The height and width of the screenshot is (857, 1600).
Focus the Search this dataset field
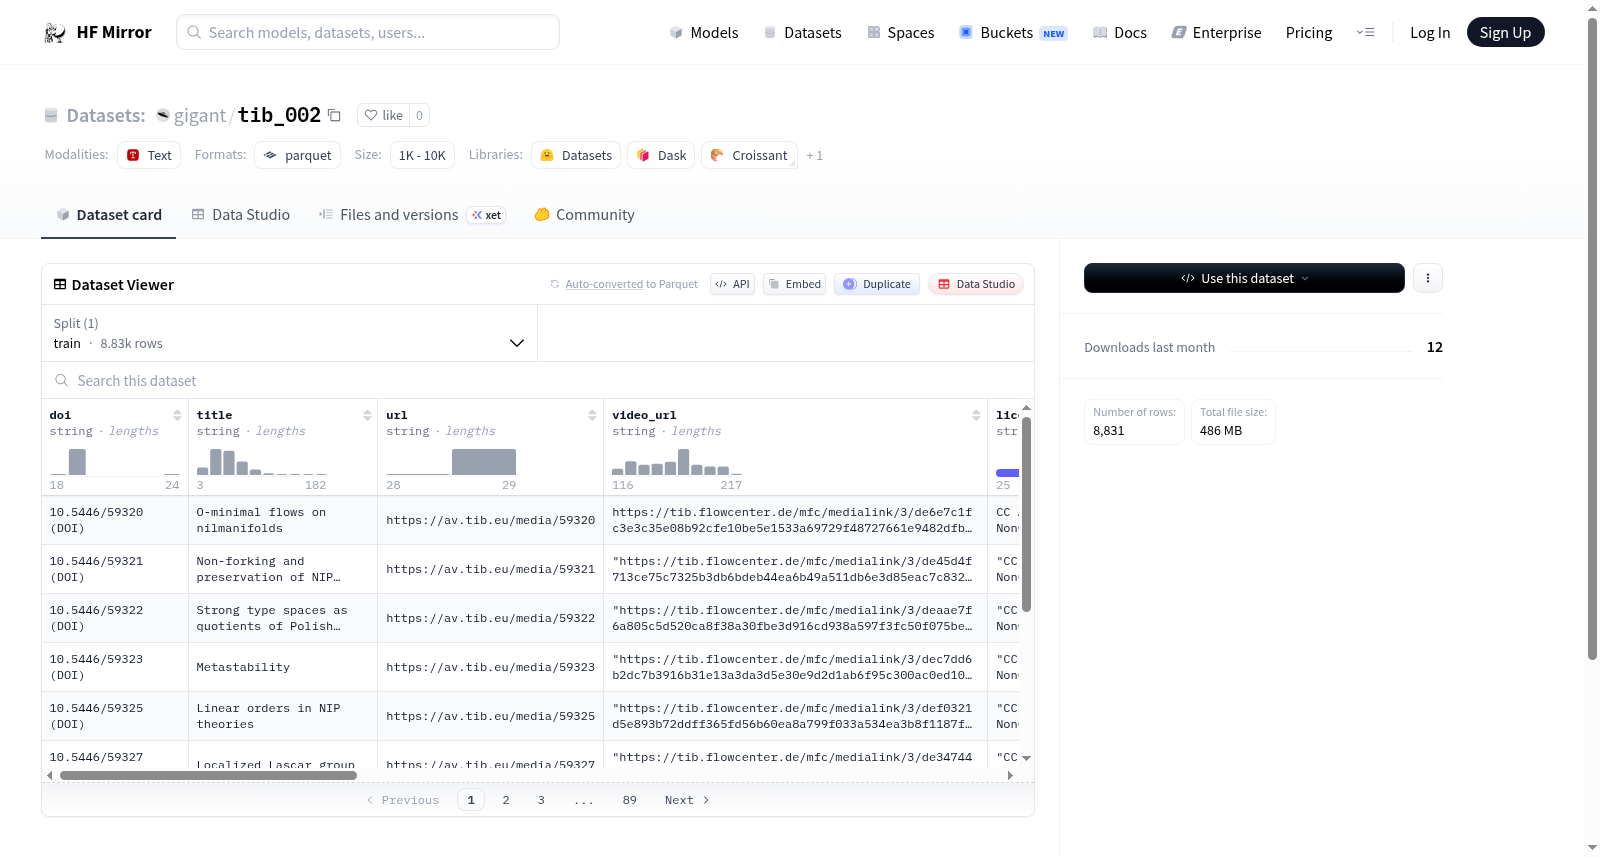click(x=538, y=381)
